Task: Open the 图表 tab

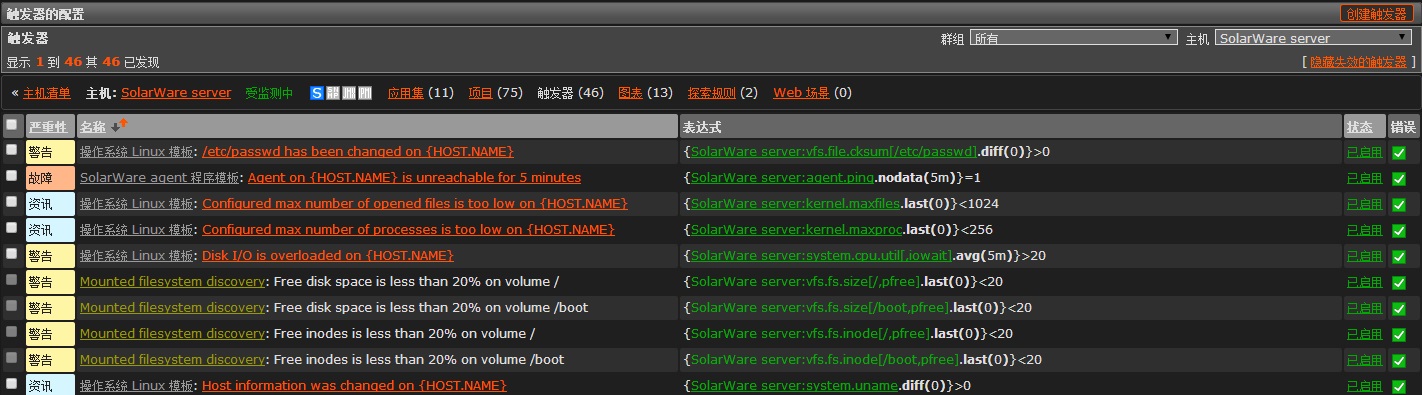Action: (x=630, y=93)
